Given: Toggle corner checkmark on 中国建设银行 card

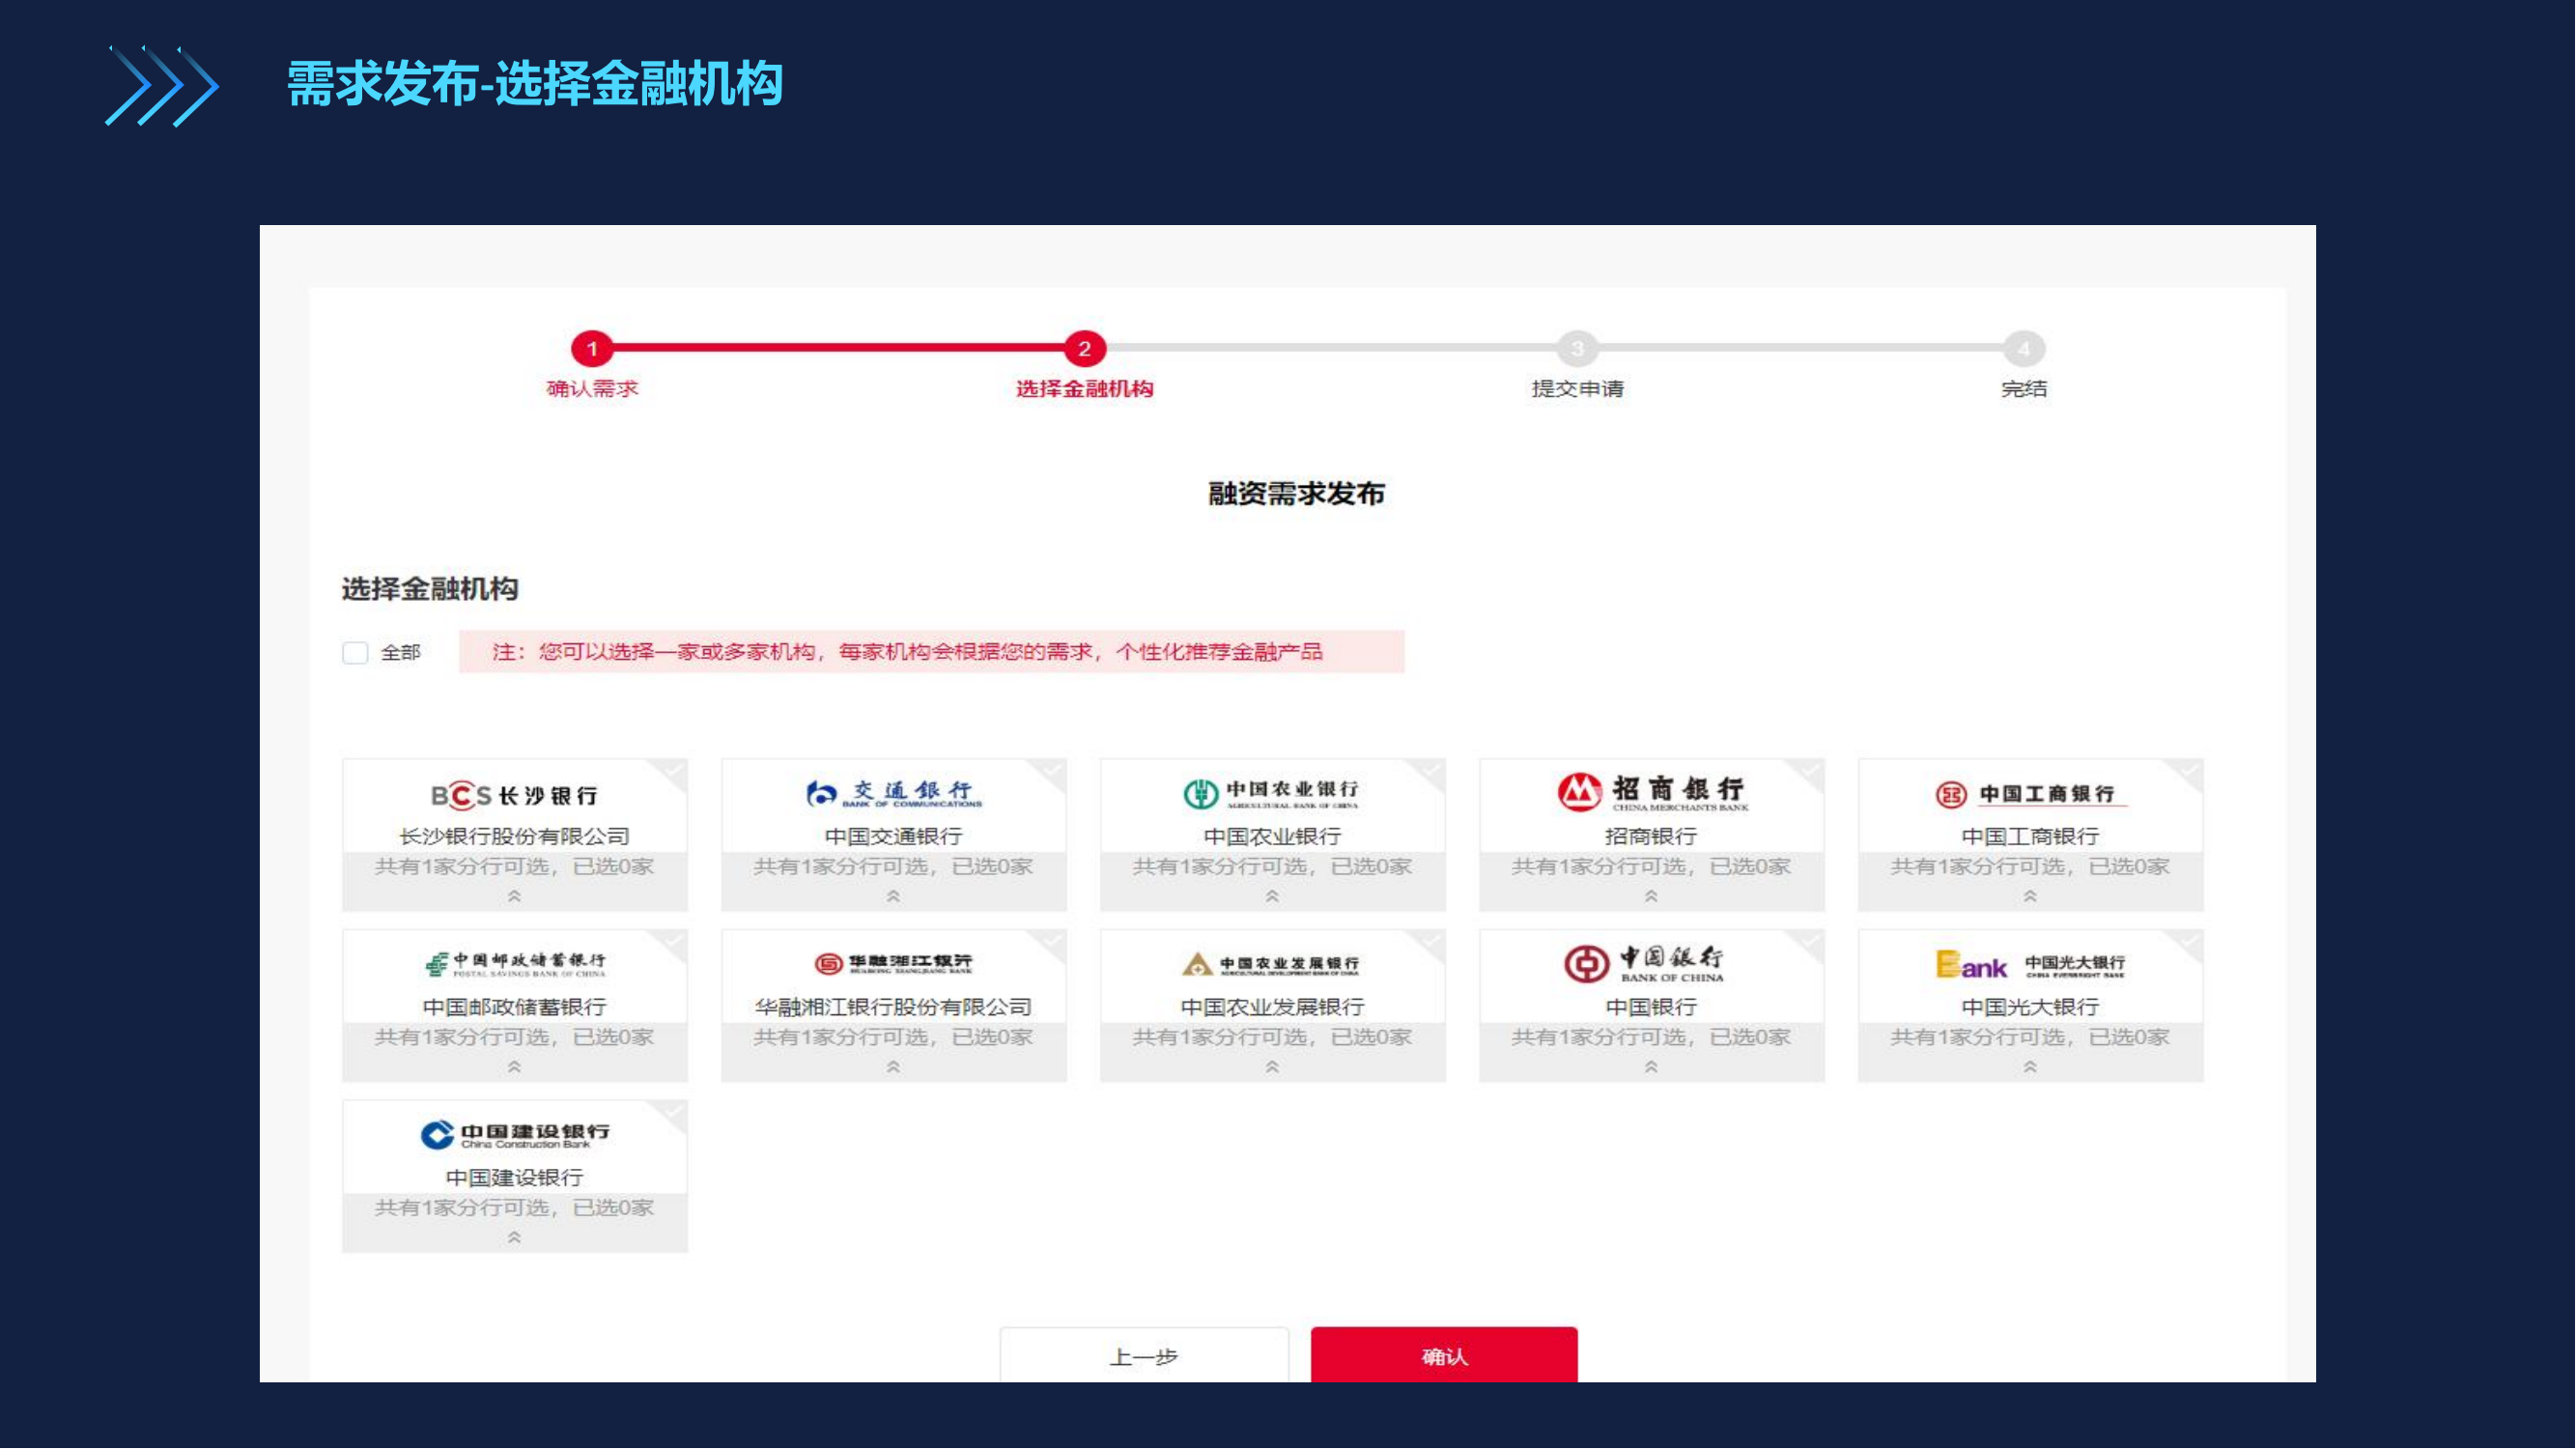Looking at the screenshot, I should pyautogui.click(x=673, y=1113).
